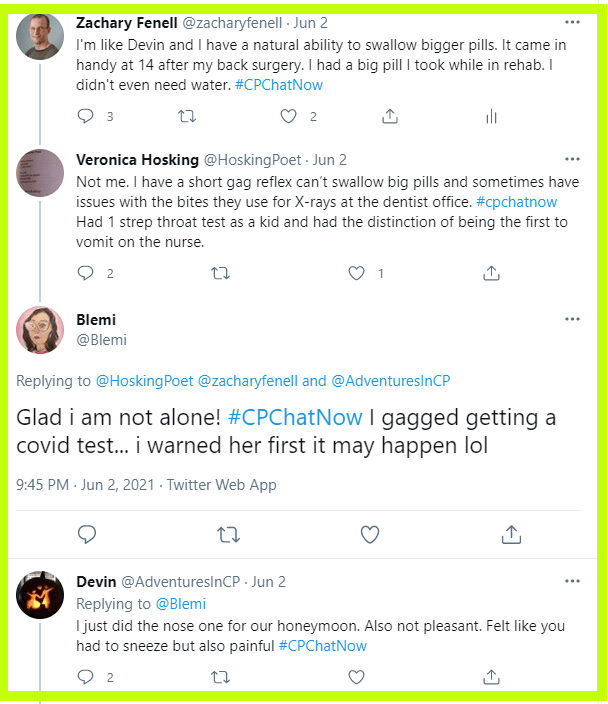The image size is (608, 704).
Task: Open more options on Blemi's tweet
Action: pos(572,320)
